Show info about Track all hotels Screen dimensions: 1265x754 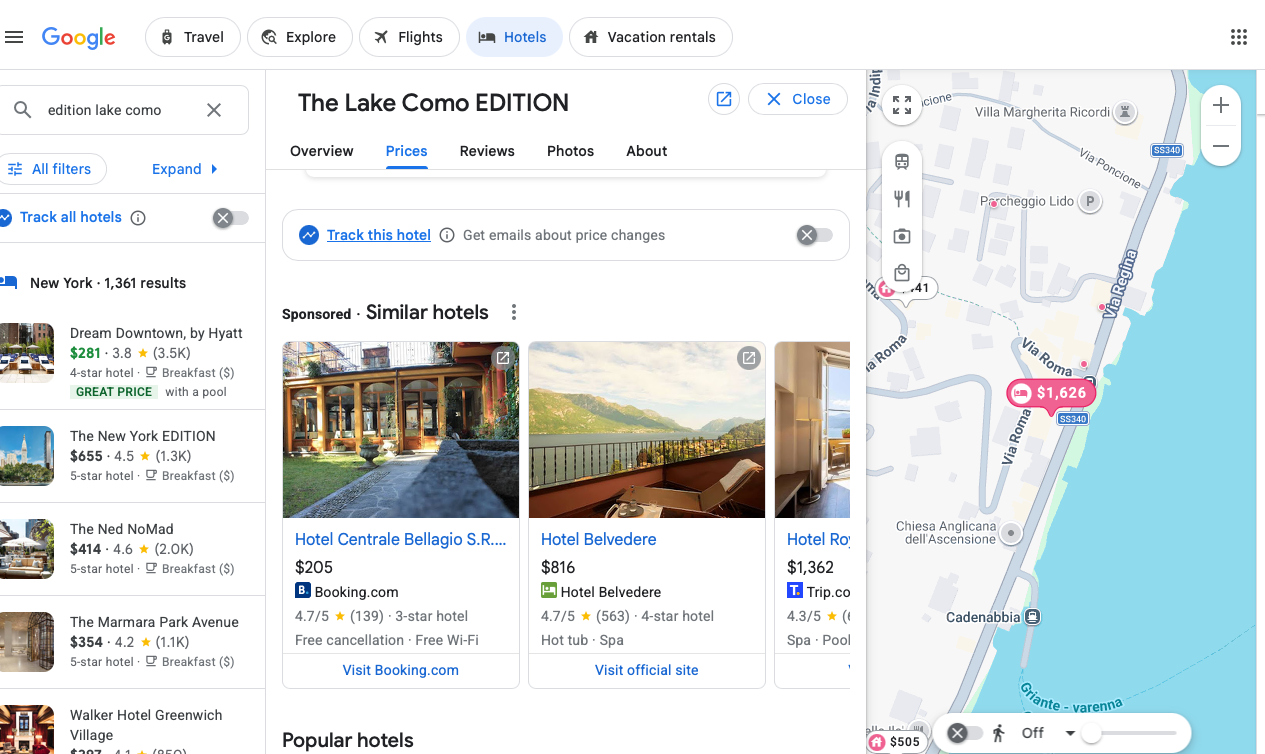click(139, 218)
